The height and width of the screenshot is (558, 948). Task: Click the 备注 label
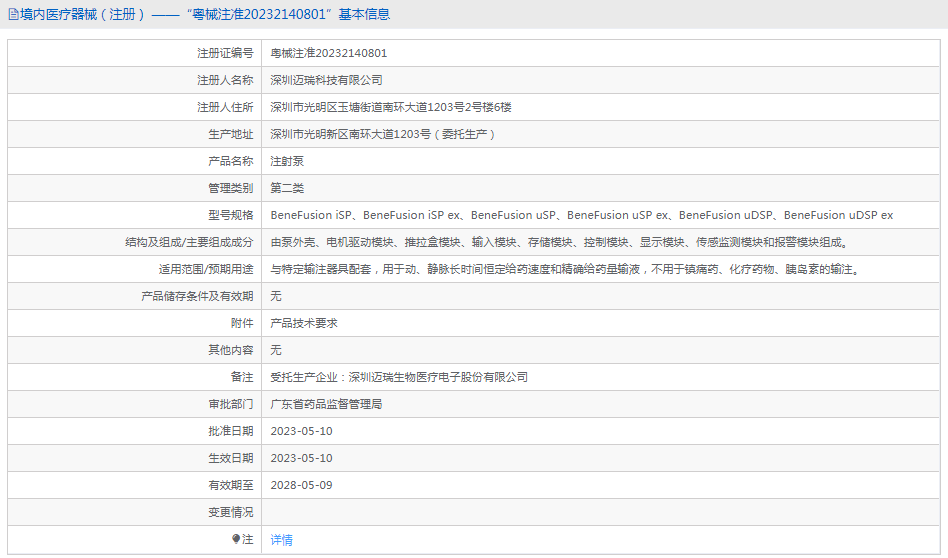click(x=242, y=377)
